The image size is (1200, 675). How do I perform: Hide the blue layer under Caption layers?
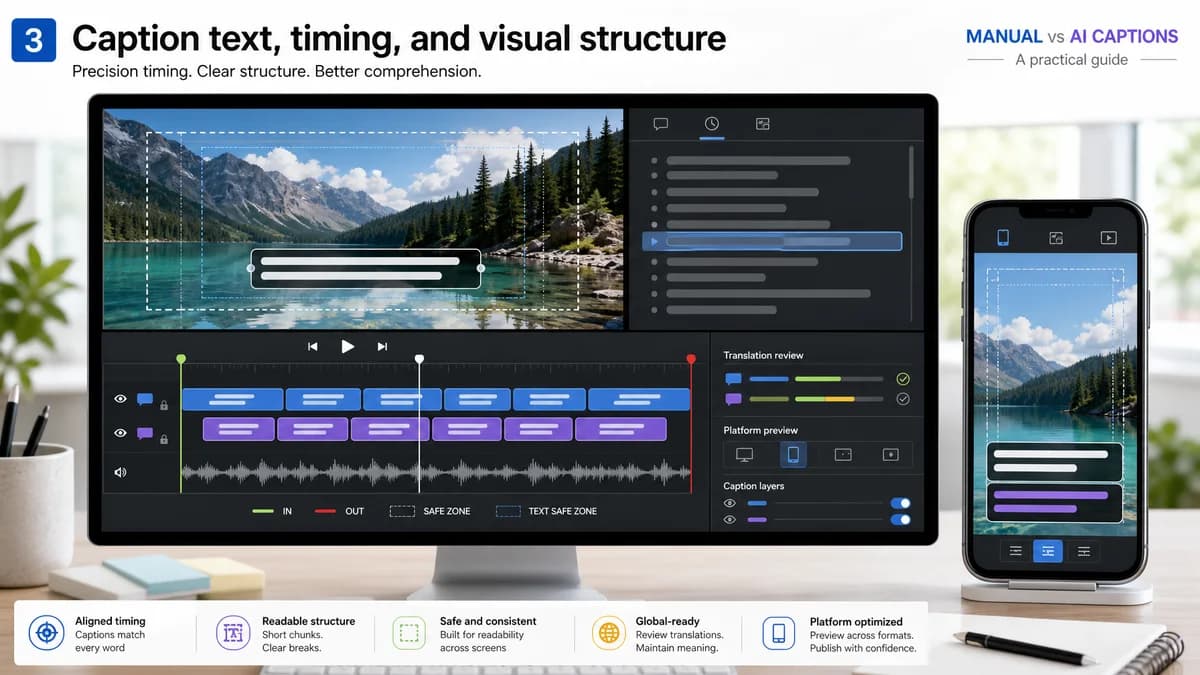pyautogui.click(x=730, y=504)
